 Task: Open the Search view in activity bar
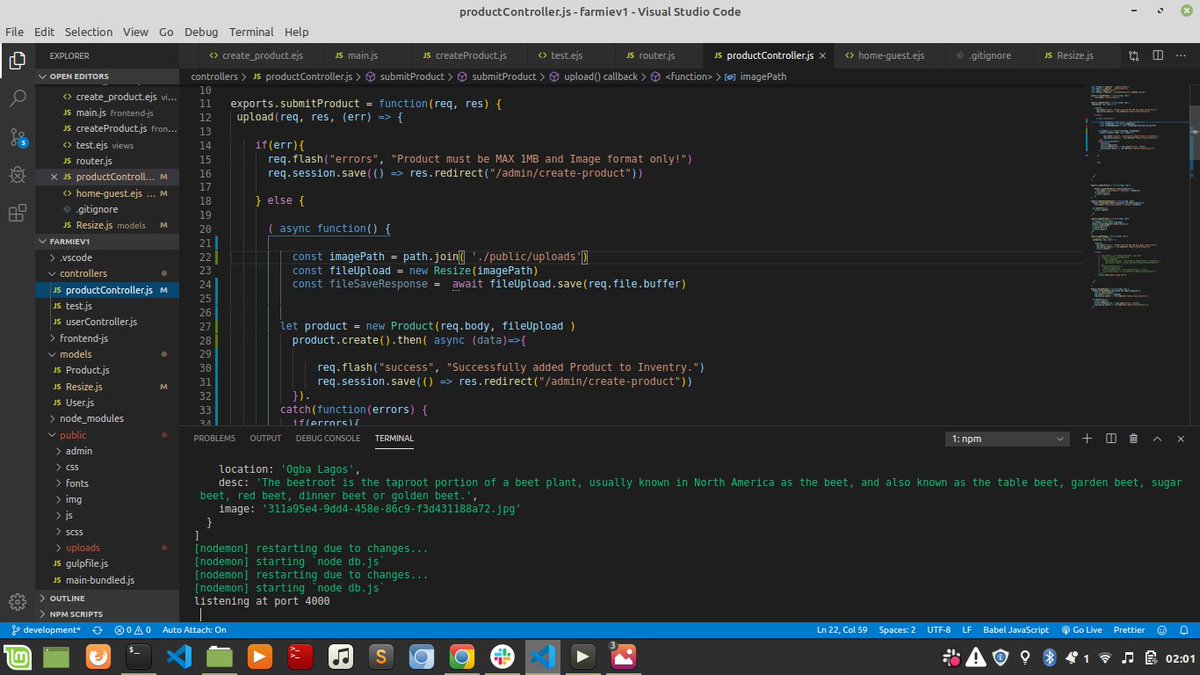pyautogui.click(x=17, y=99)
